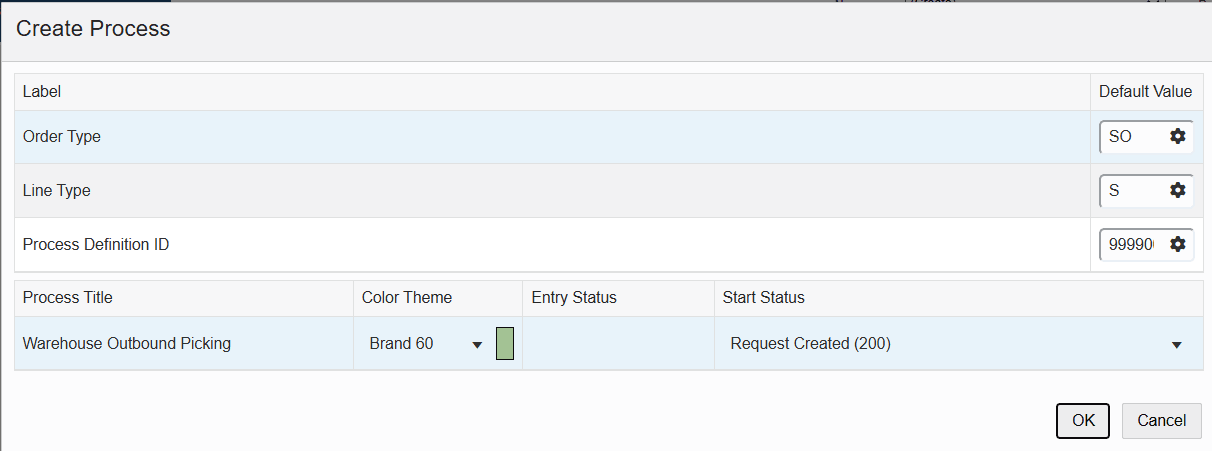Image resolution: width=1212 pixels, height=451 pixels.
Task: Open the gear settings for Line Type
Action: [1177, 190]
